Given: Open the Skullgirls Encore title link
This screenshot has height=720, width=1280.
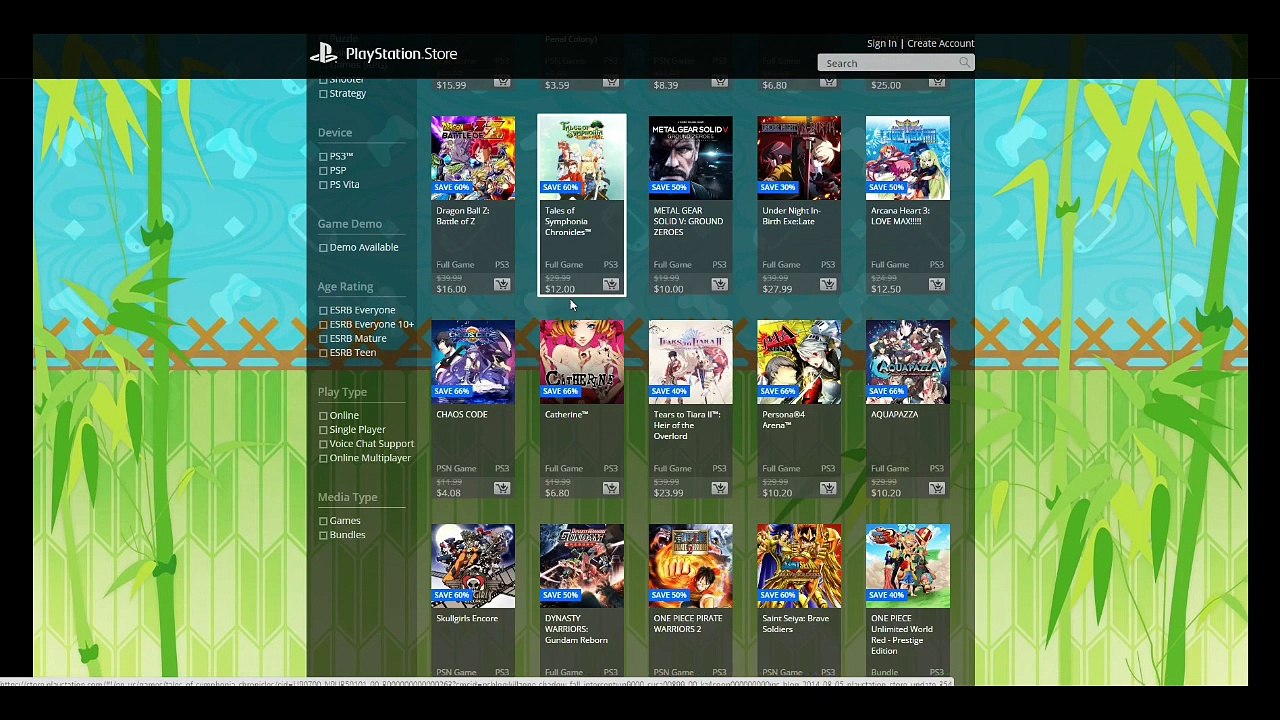Looking at the screenshot, I should (x=467, y=618).
